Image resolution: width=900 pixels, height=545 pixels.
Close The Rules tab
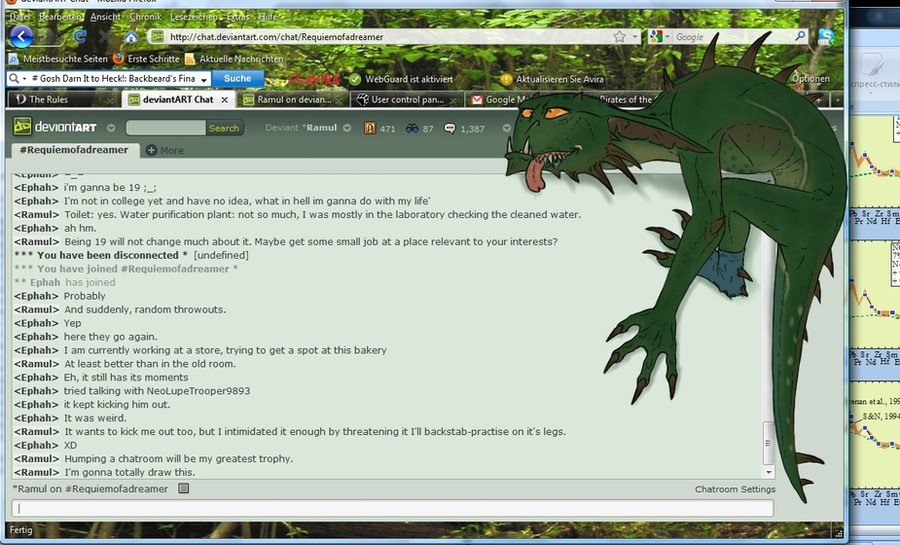pyautogui.click(x=109, y=100)
